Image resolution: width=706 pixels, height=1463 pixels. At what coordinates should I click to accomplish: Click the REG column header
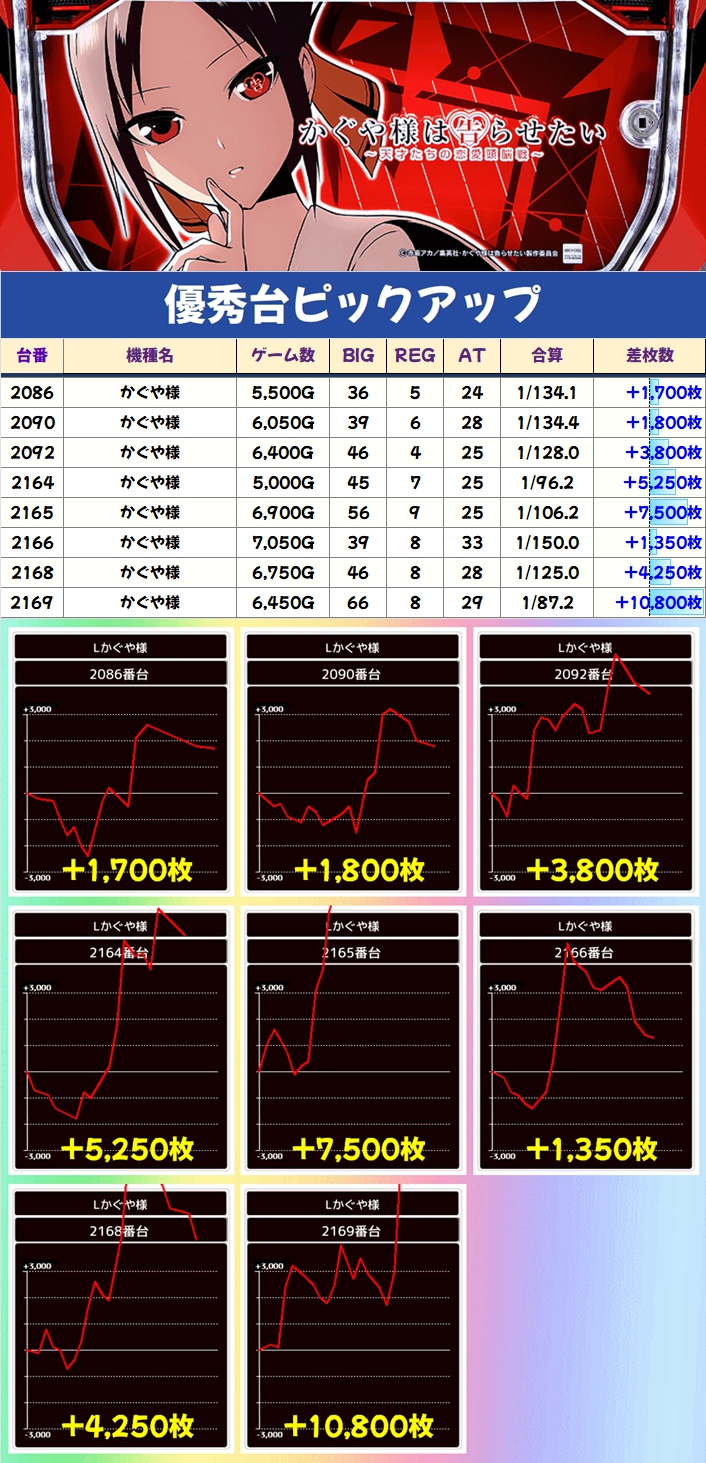click(415, 356)
